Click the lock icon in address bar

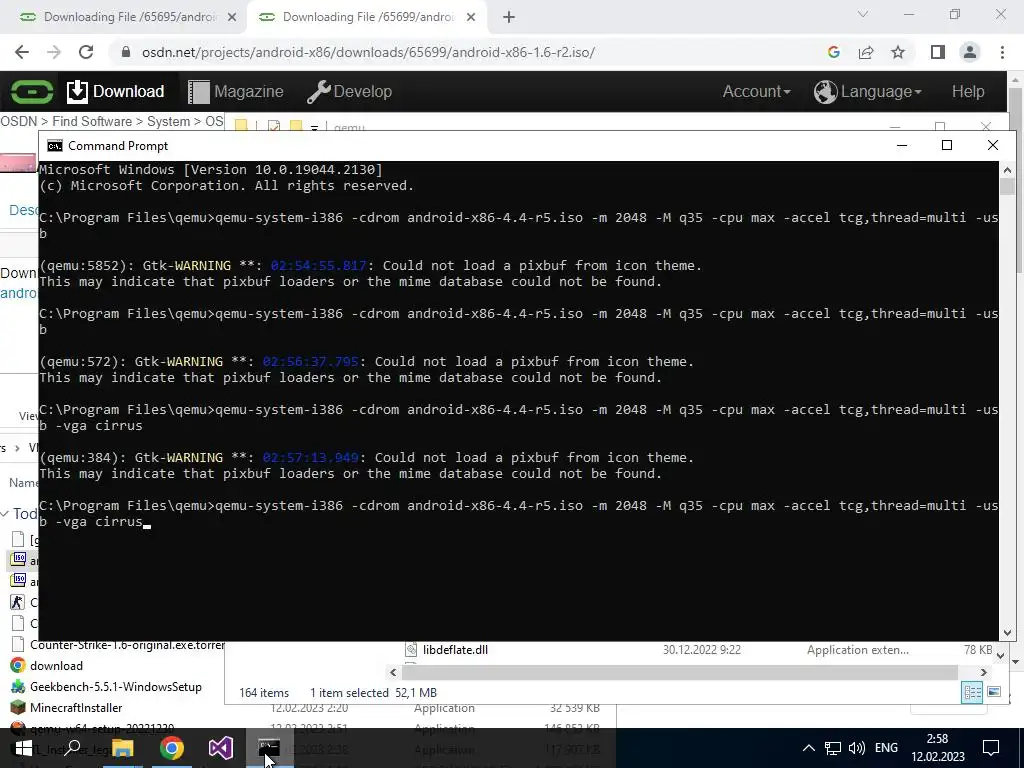coord(126,52)
